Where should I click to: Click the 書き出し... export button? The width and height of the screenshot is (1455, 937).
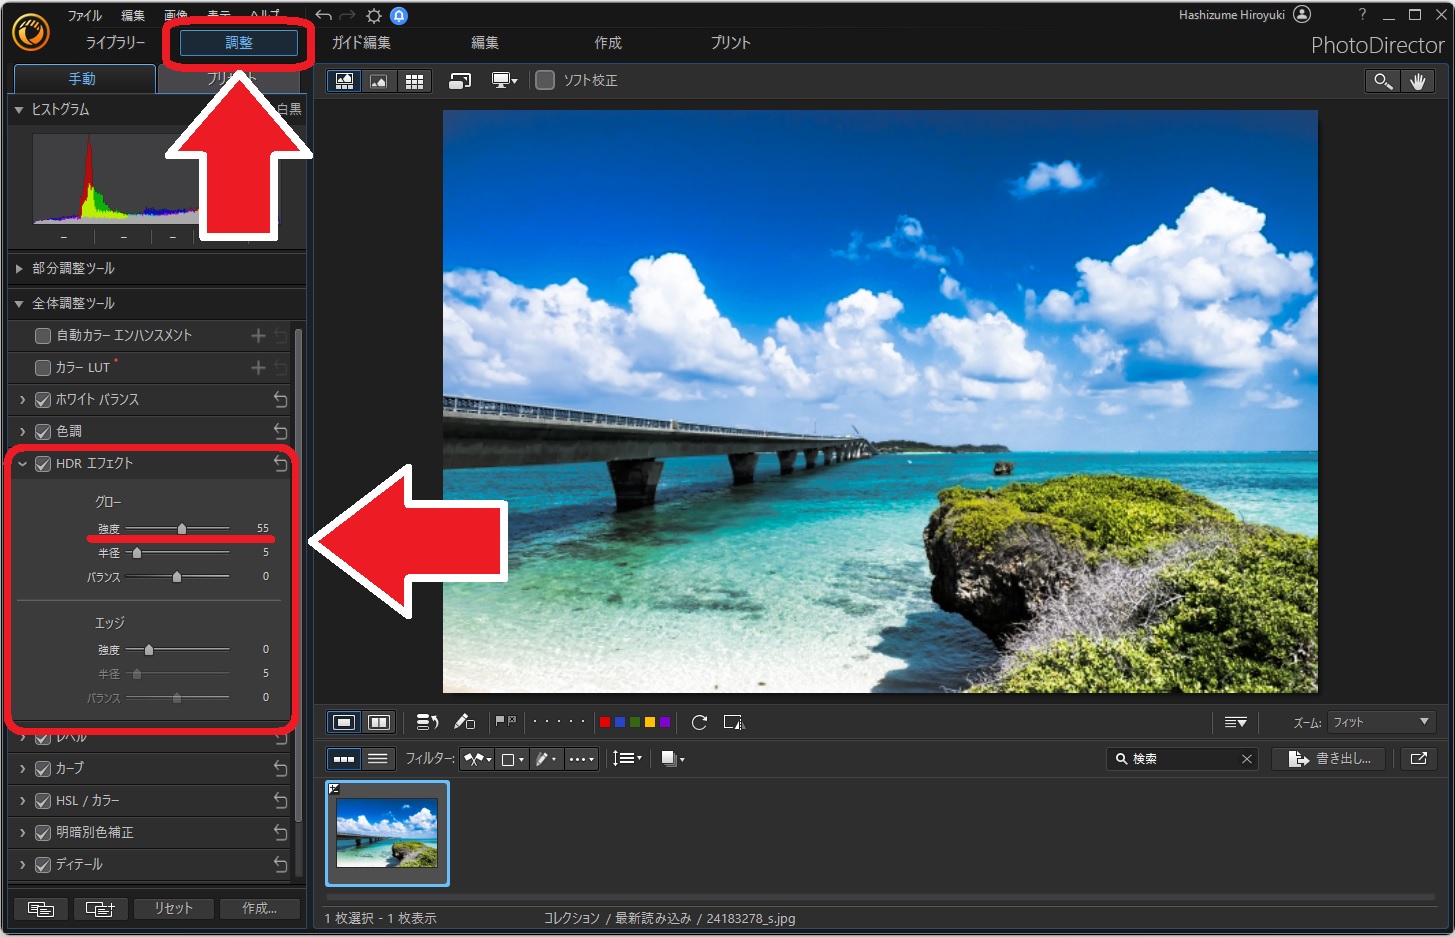pyautogui.click(x=1330, y=759)
